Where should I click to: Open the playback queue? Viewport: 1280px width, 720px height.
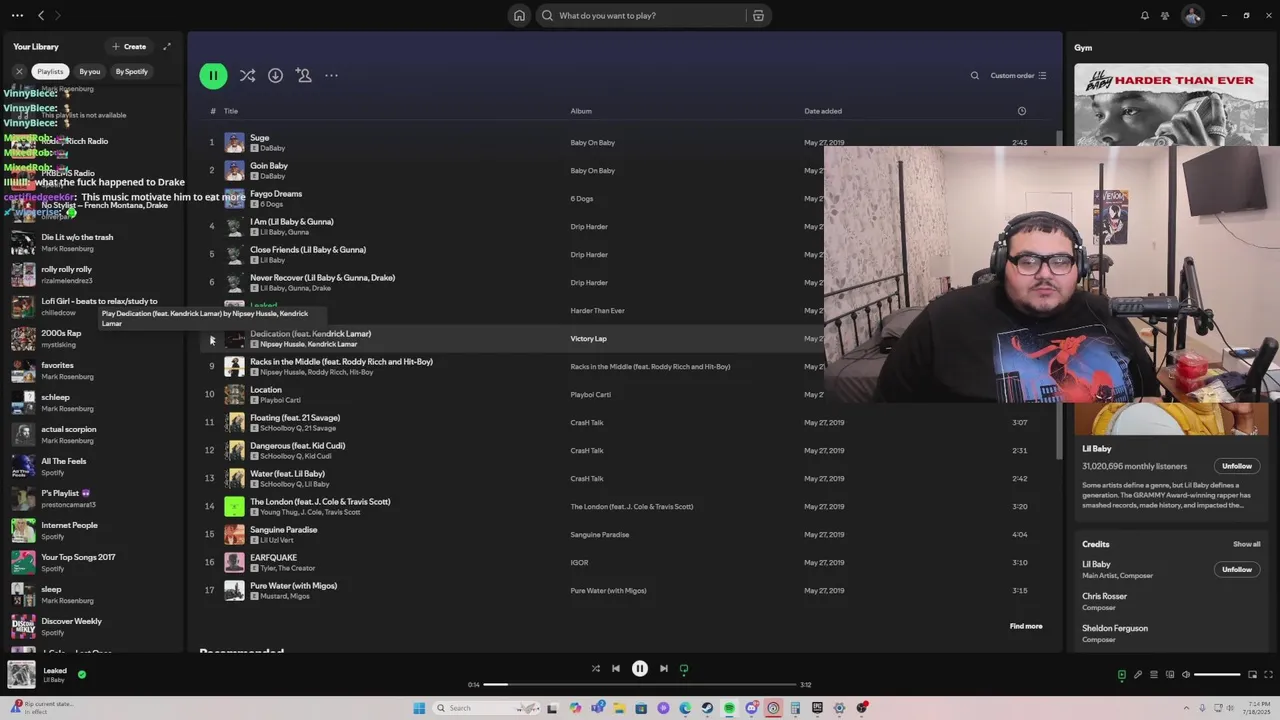click(x=1153, y=675)
